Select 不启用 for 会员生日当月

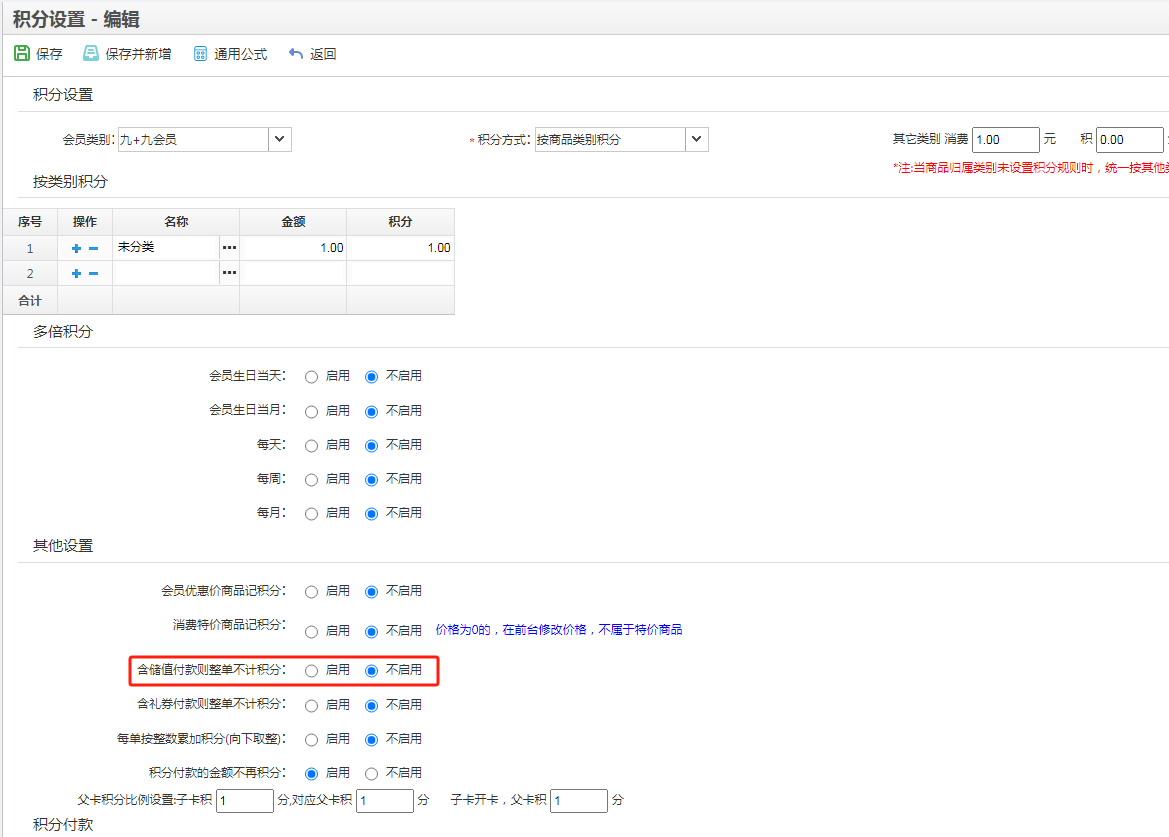click(371, 411)
